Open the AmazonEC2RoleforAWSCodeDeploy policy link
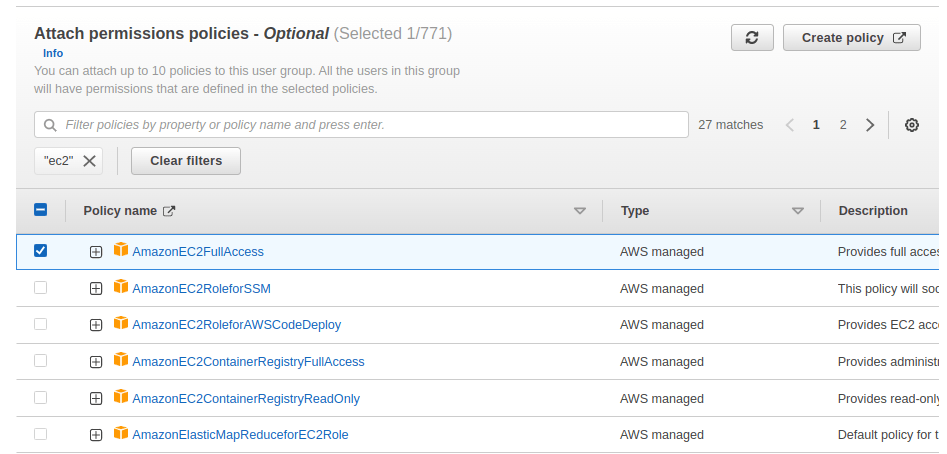 237,325
